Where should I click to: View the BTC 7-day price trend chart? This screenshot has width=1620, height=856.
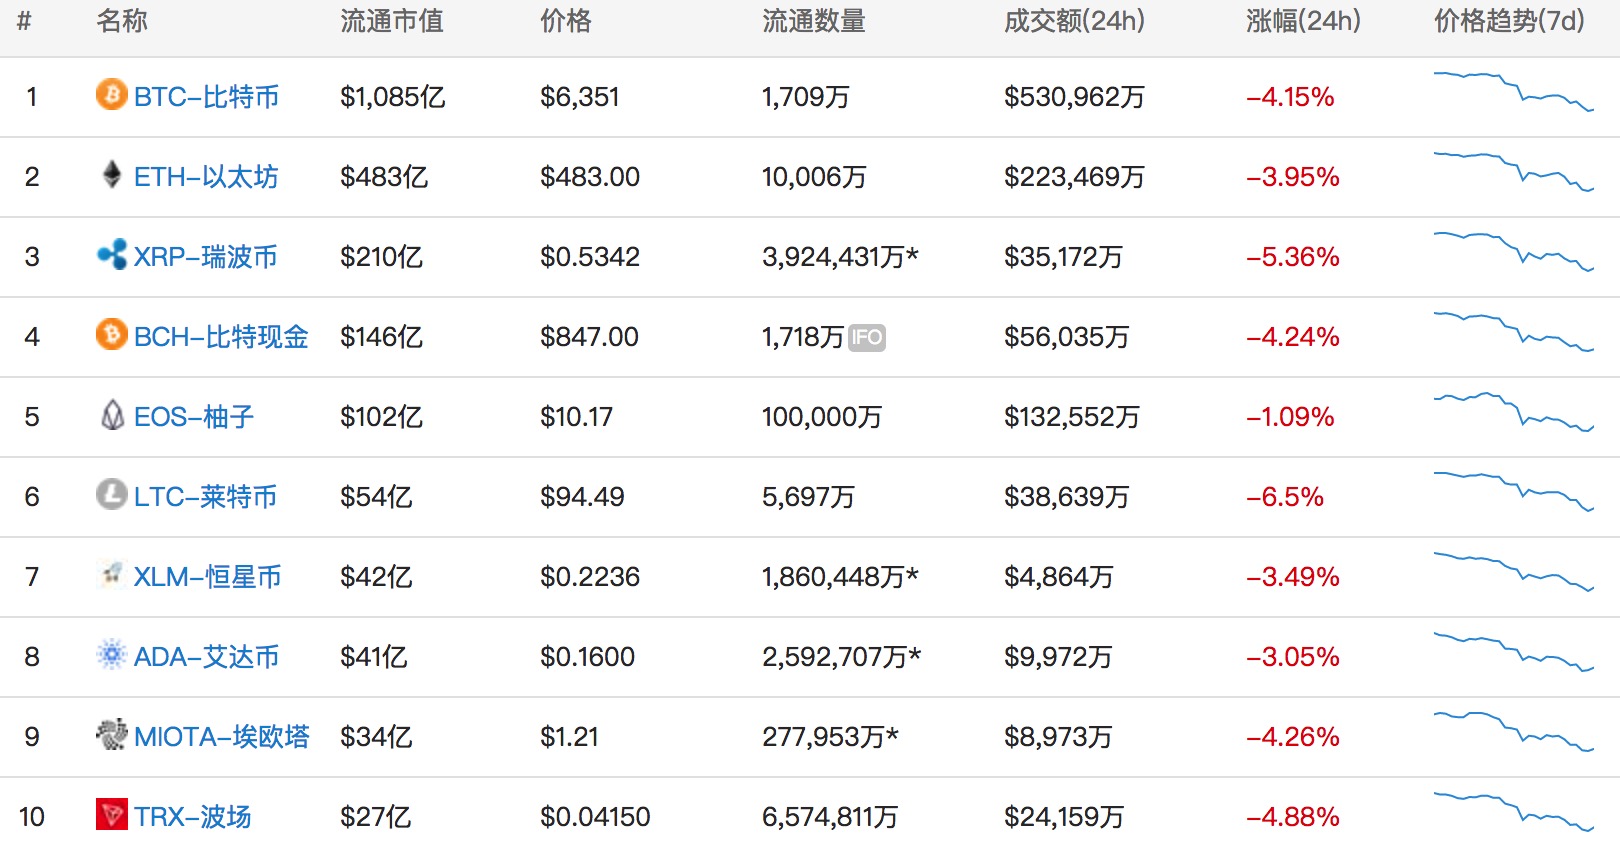click(x=1514, y=91)
